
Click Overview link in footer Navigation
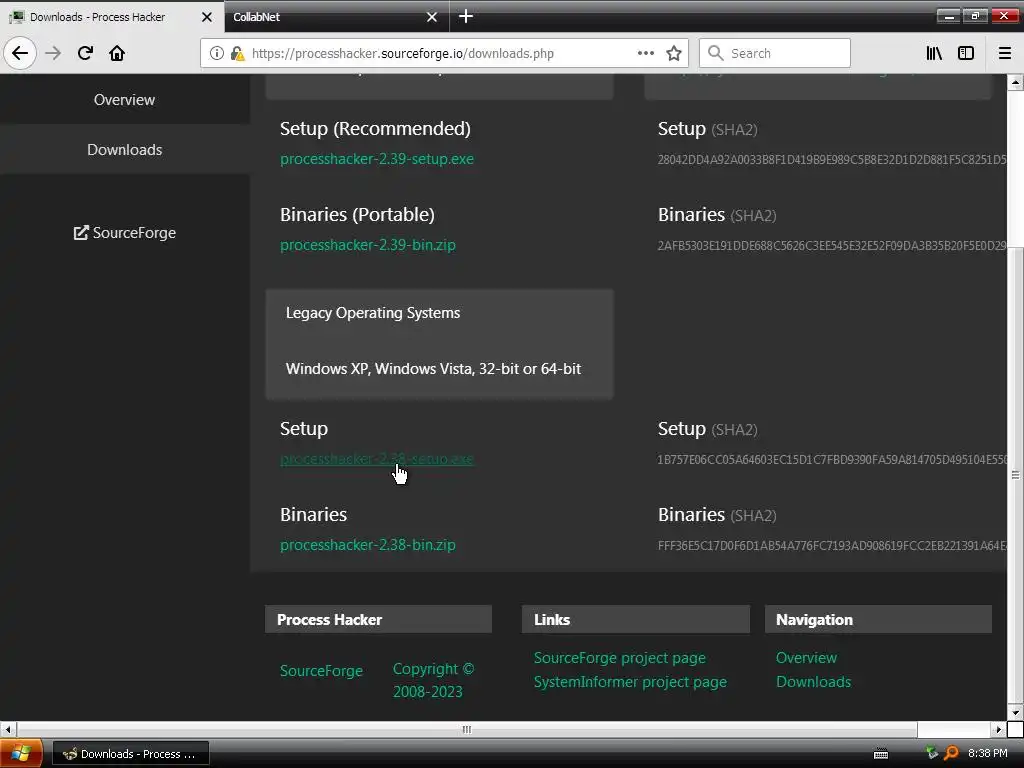pos(806,658)
